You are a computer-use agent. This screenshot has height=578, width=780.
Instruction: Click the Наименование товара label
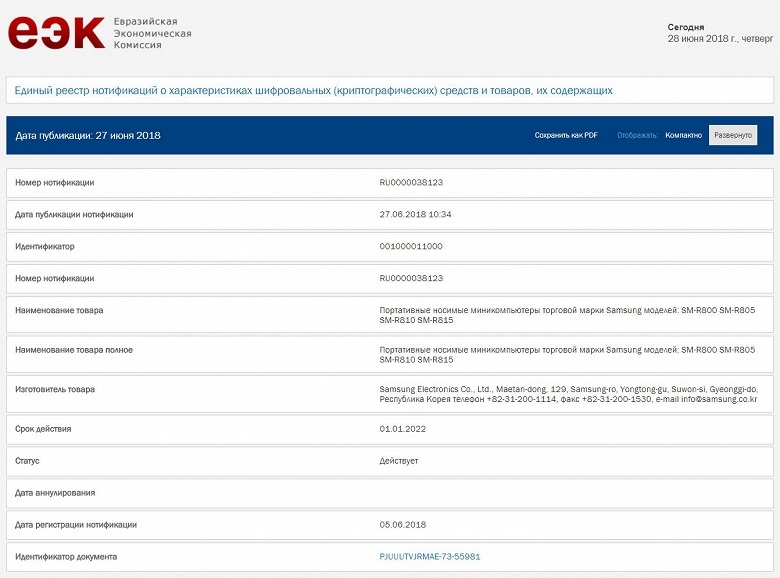coord(59,310)
